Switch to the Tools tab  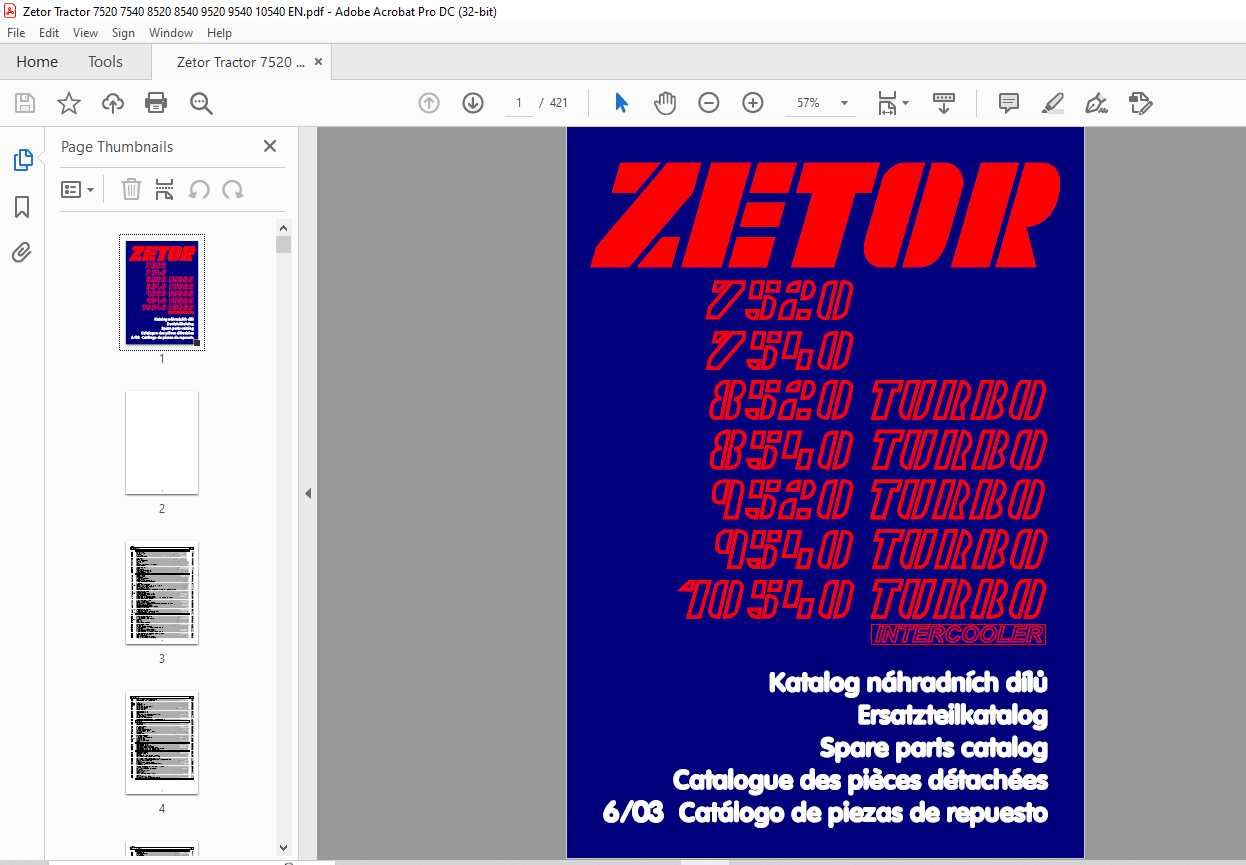pos(105,62)
